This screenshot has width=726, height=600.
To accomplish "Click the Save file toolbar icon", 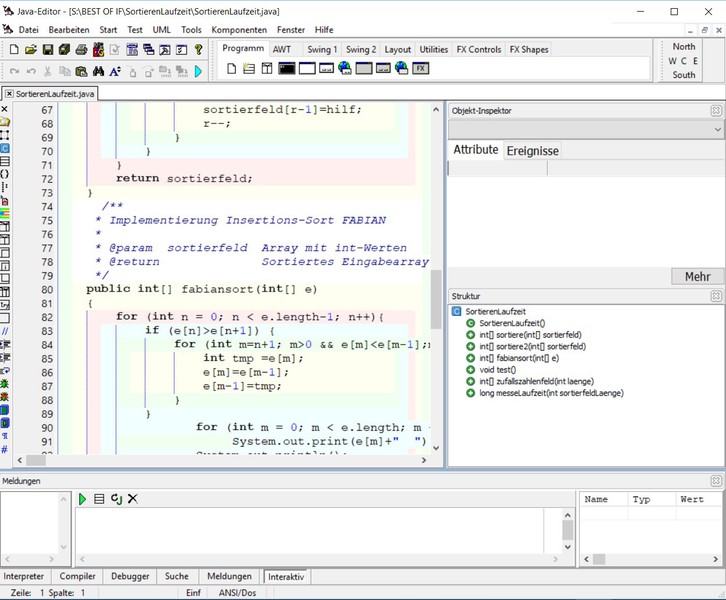I will (46, 50).
